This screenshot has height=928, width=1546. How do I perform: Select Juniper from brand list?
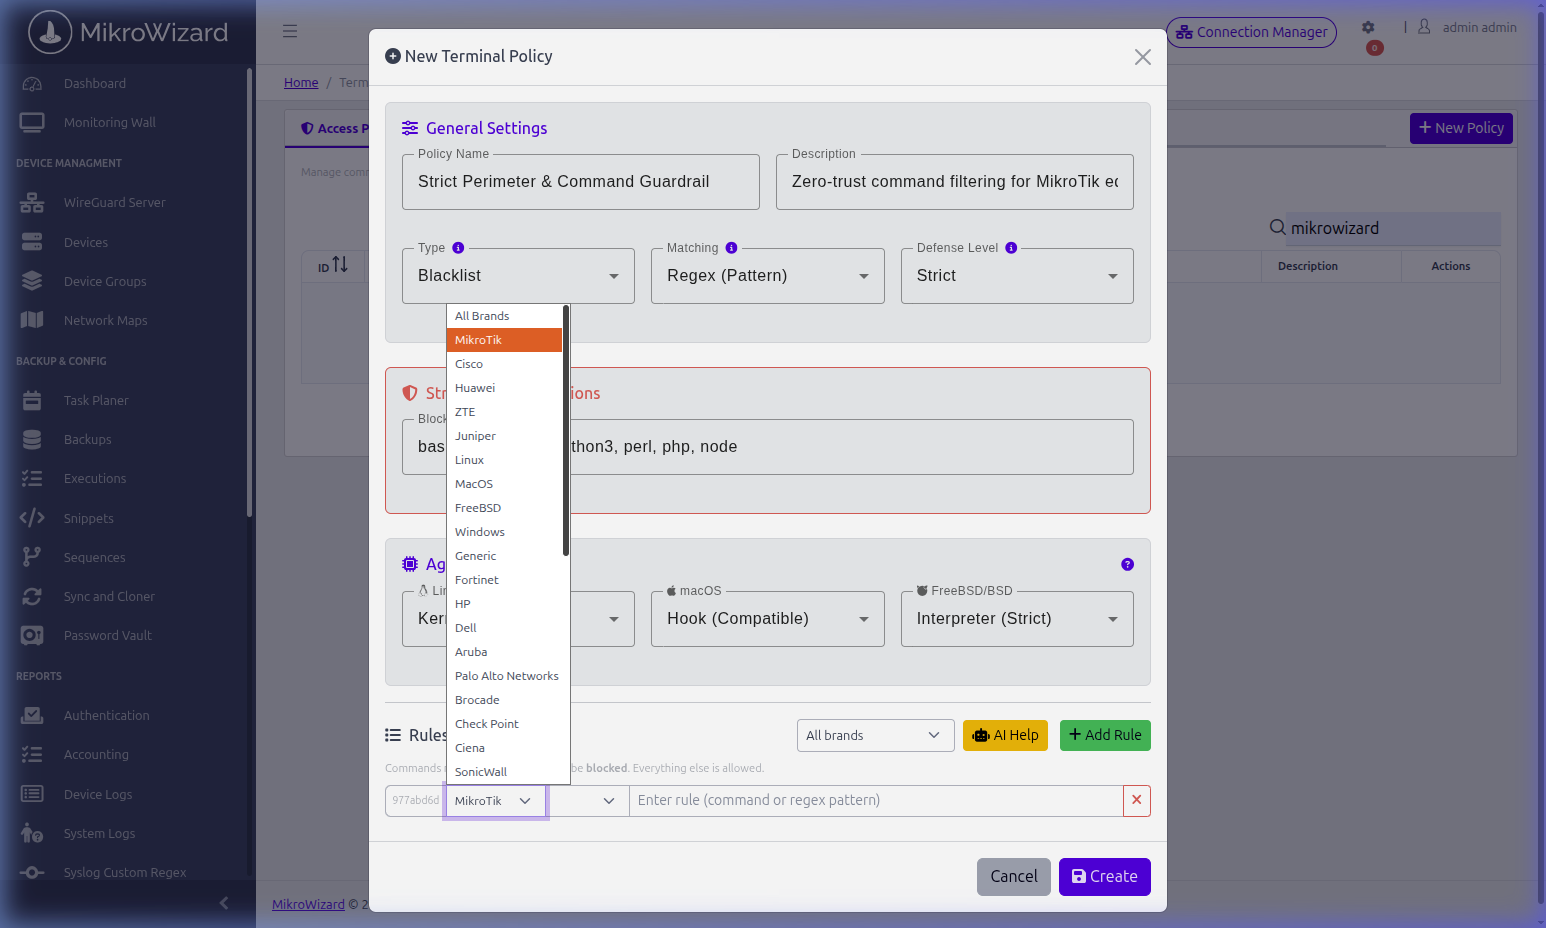pyautogui.click(x=504, y=436)
